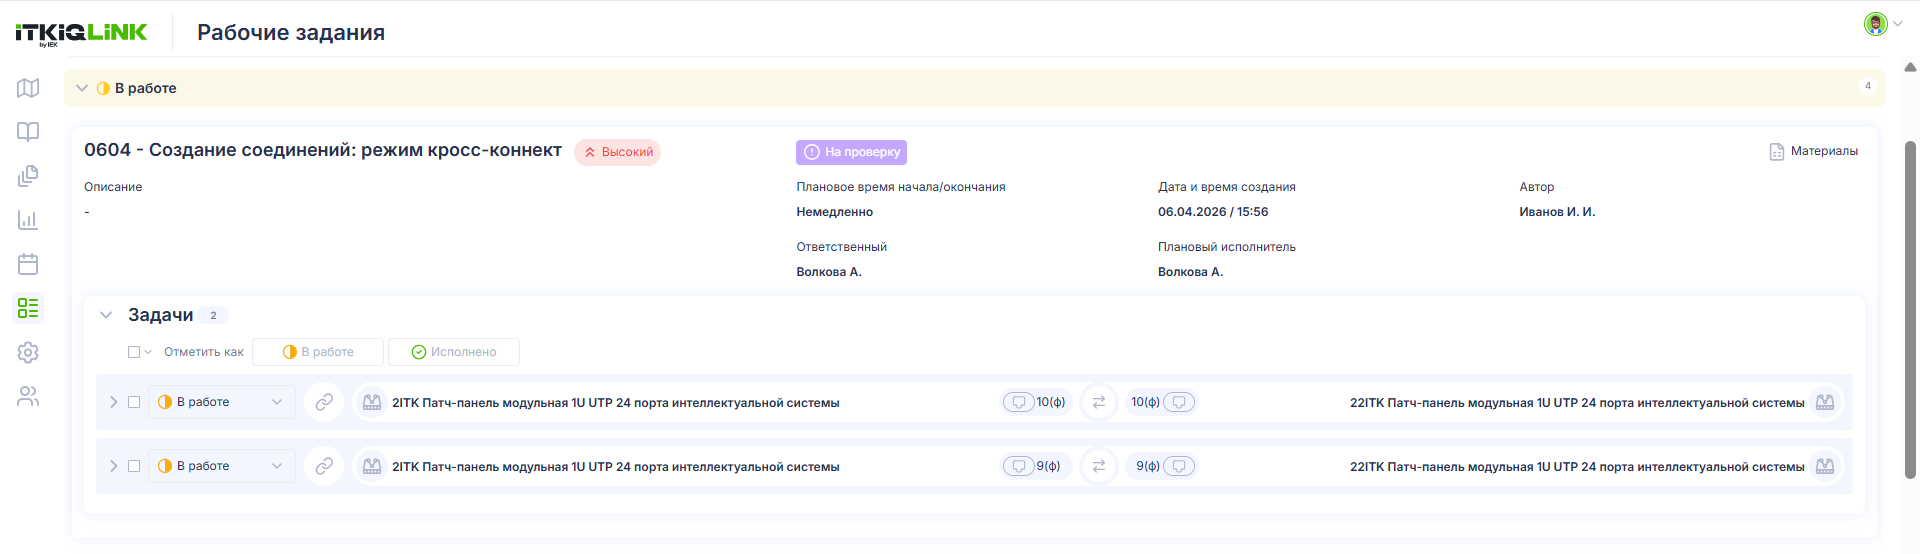Click the right patch panel icon in the first row
Image resolution: width=1920 pixels, height=554 pixels.
click(x=1825, y=402)
